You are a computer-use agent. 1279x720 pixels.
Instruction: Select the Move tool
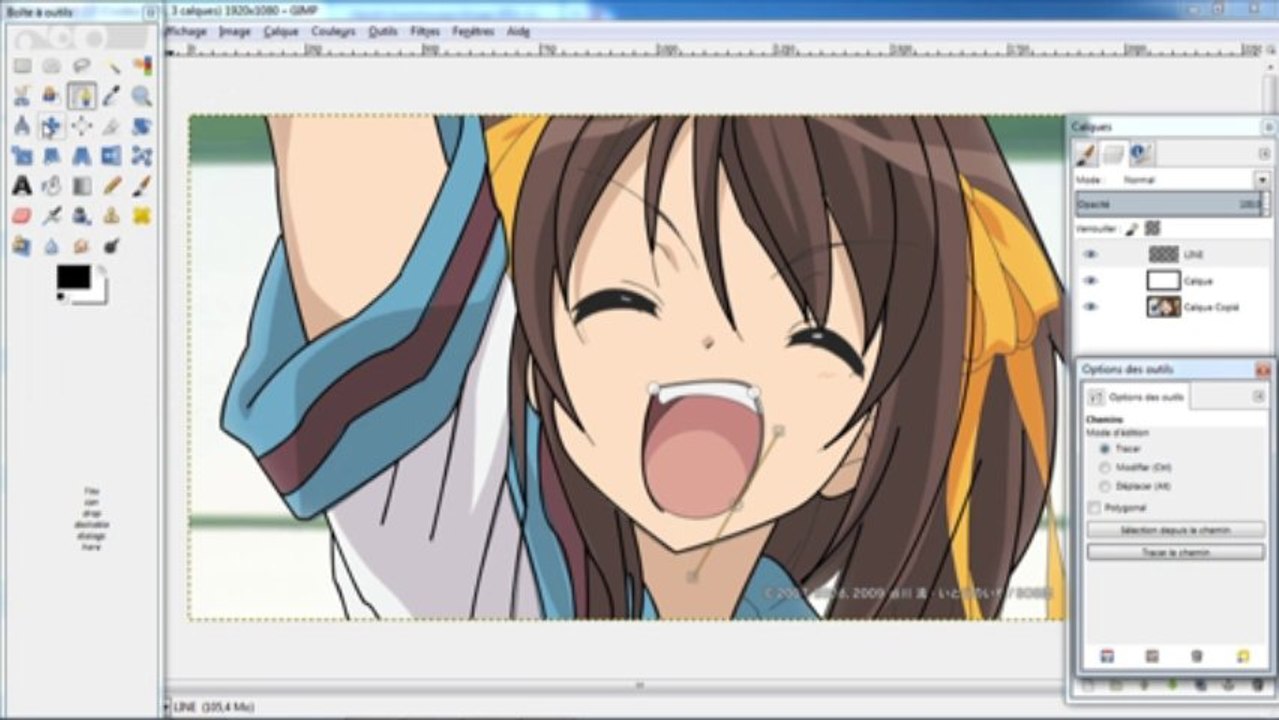pyautogui.click(x=52, y=126)
